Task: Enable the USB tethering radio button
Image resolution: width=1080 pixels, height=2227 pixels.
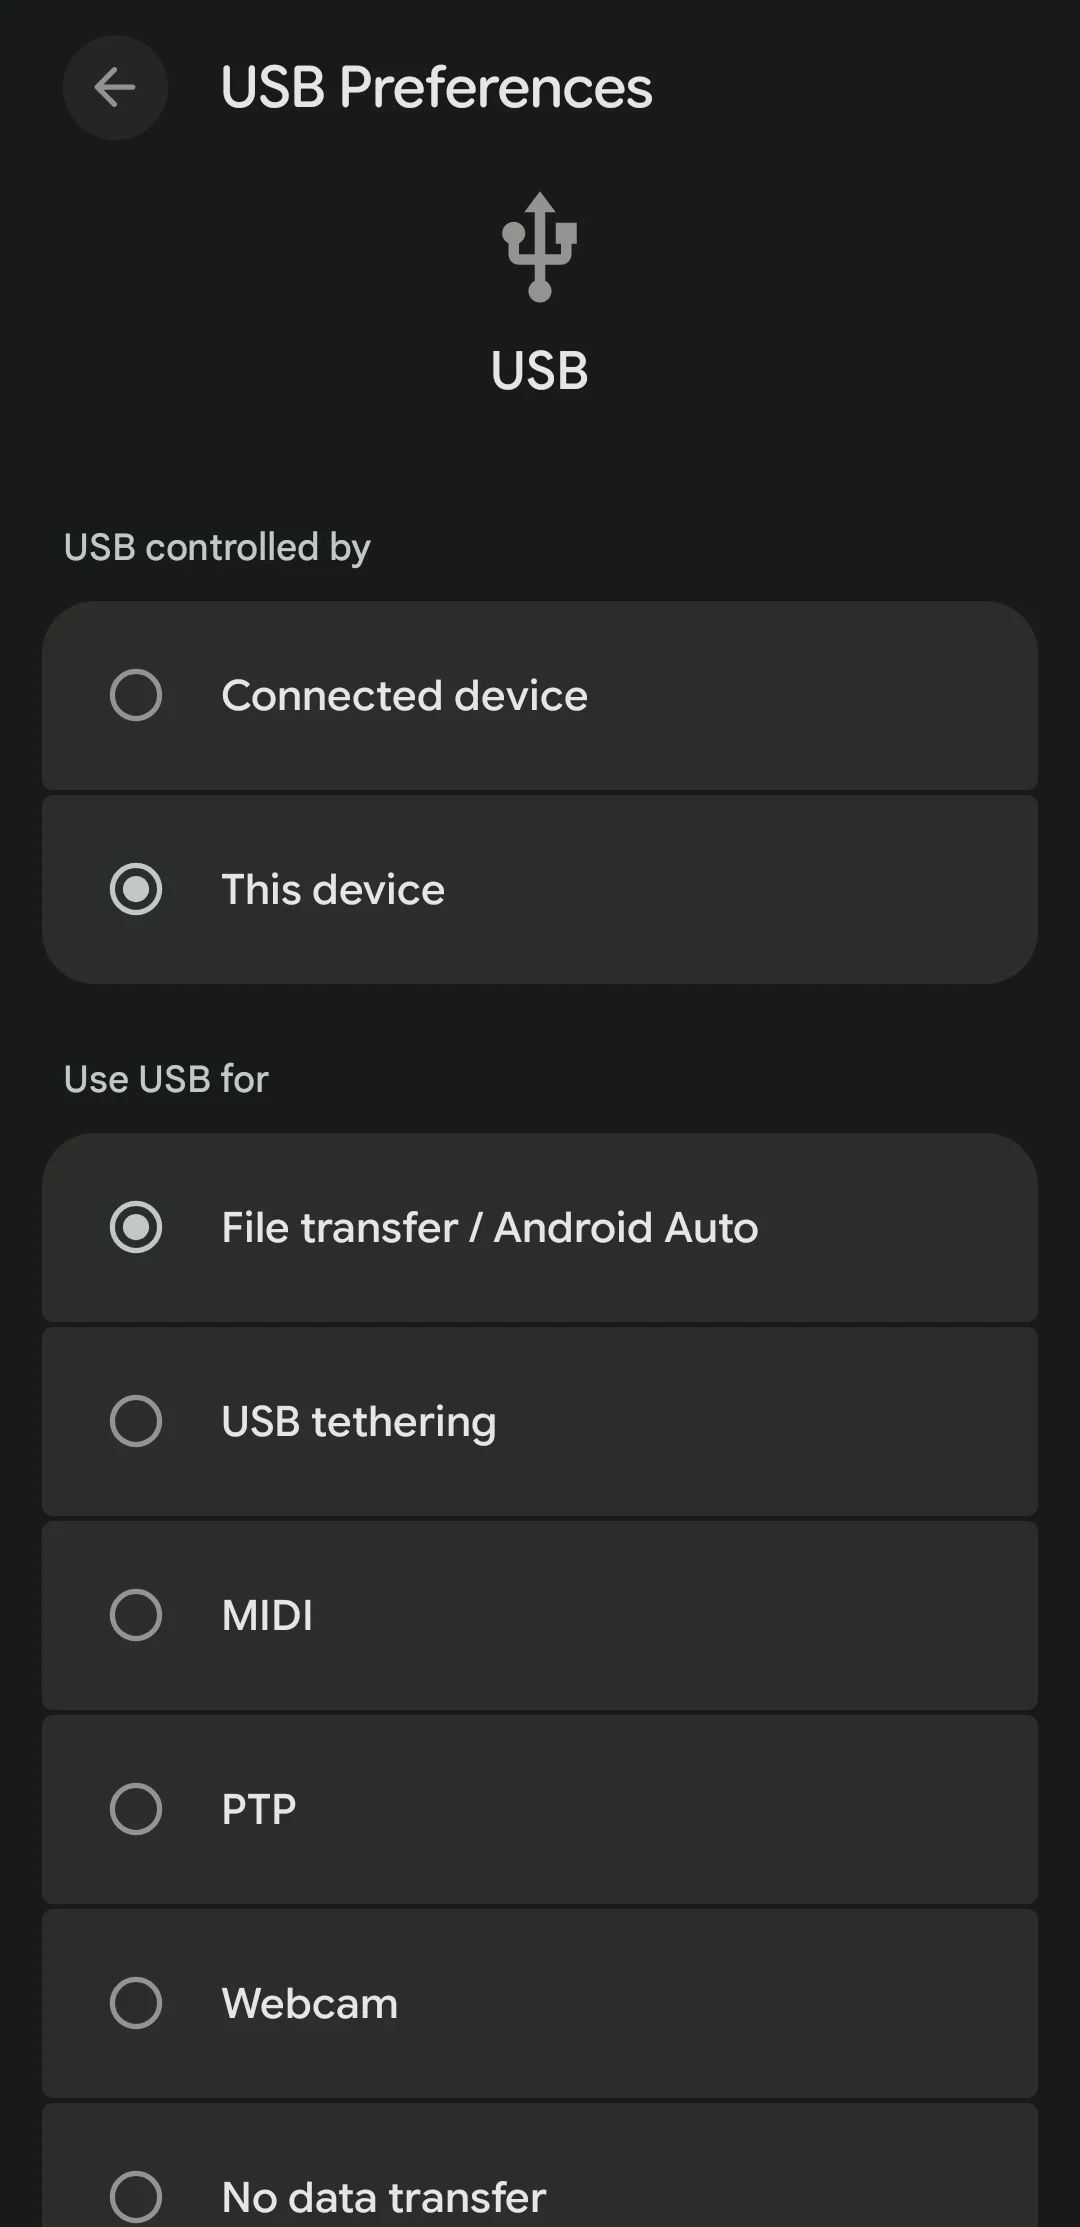Action: coord(136,1421)
